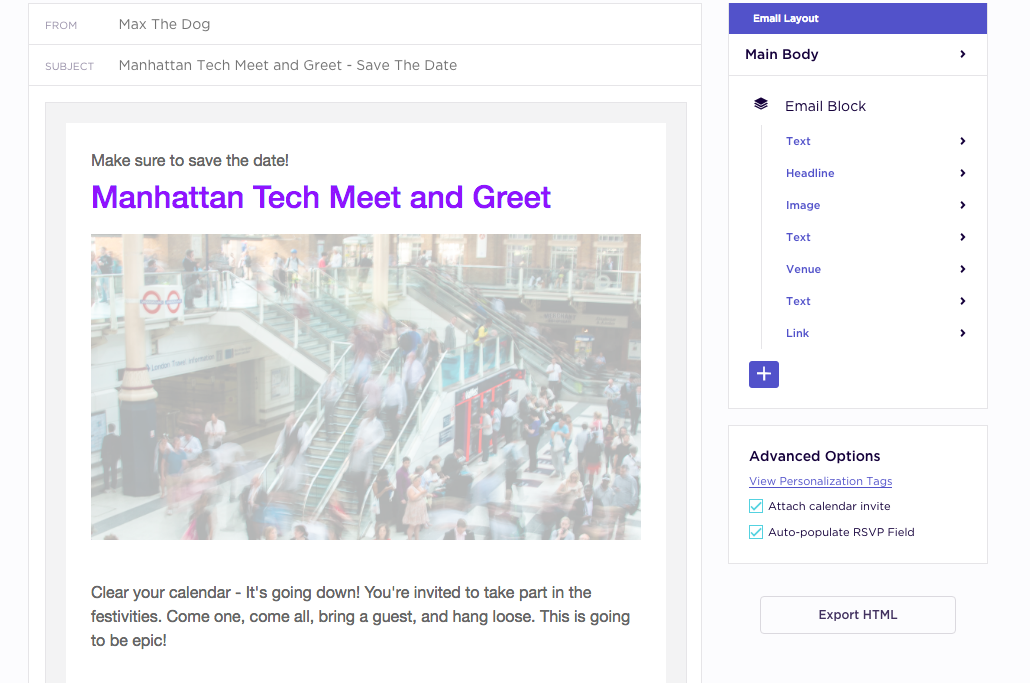Expand the Headline block chevron

coord(962,173)
